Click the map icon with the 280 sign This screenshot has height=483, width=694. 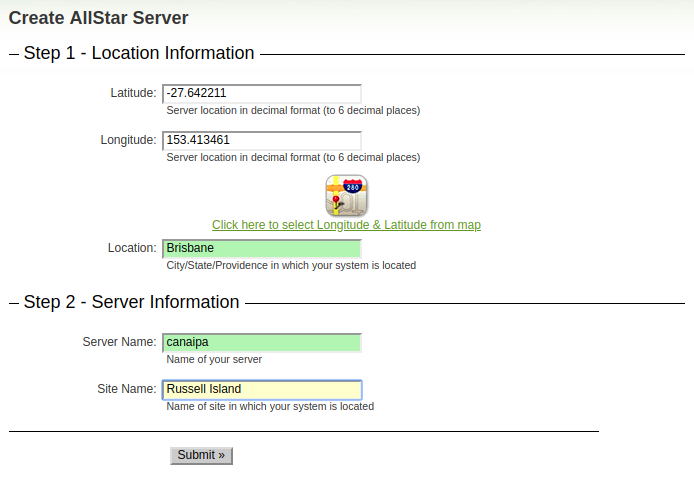[346, 195]
